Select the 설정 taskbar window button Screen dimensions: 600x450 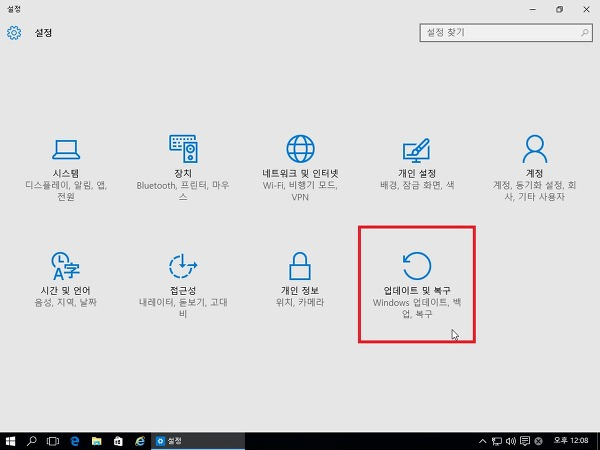198,441
